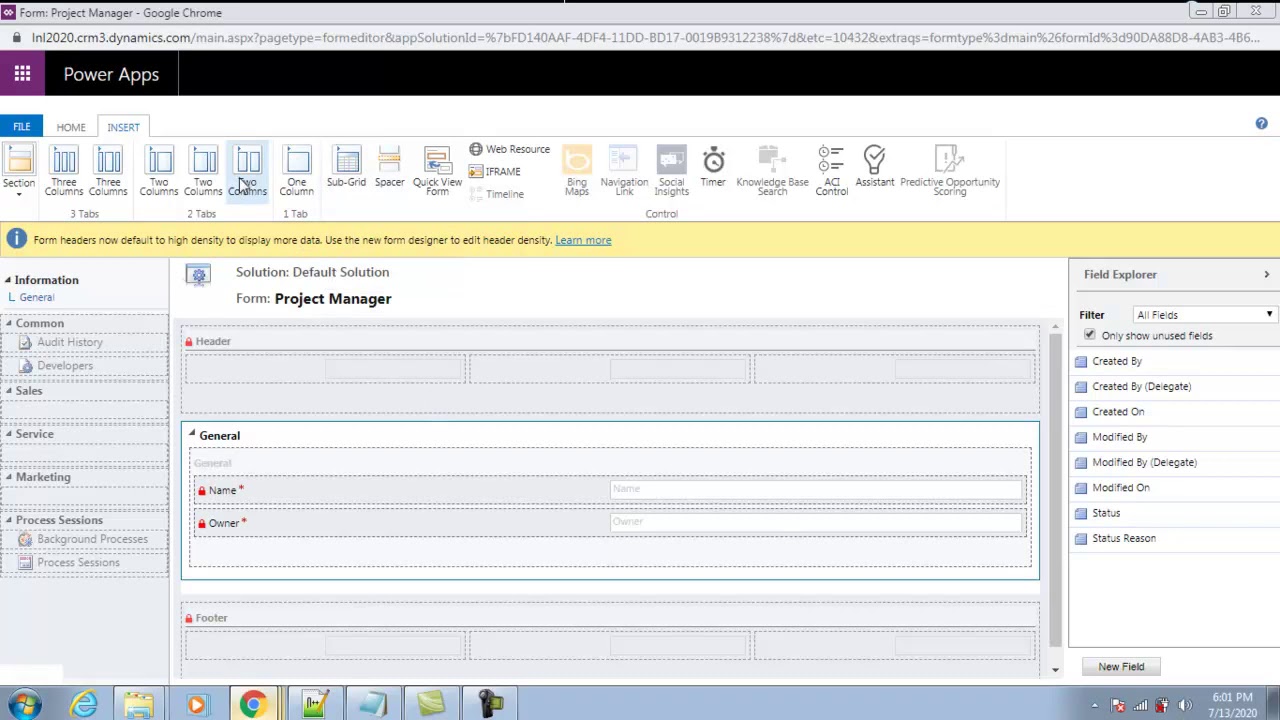Insert ACI Control

coord(831,171)
